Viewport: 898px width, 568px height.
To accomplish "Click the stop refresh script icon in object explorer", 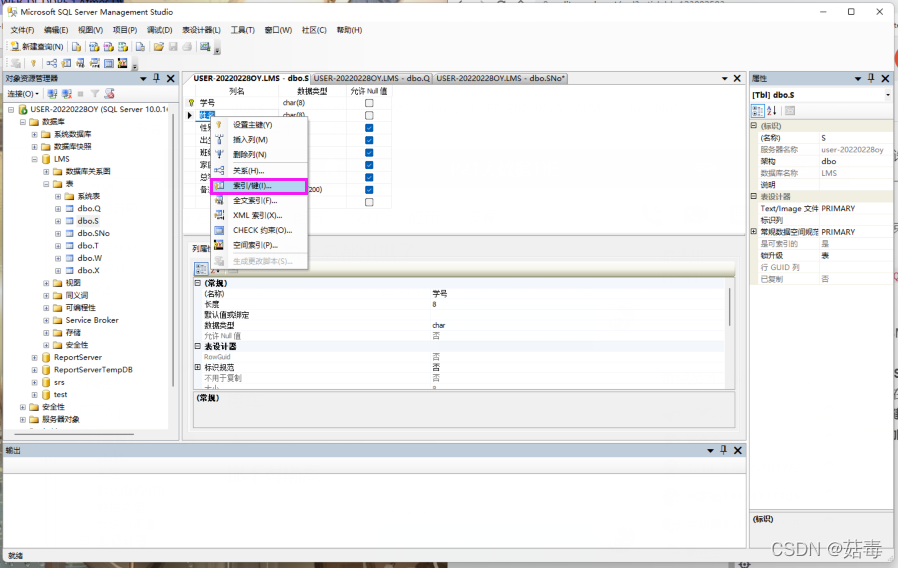I will (109, 93).
